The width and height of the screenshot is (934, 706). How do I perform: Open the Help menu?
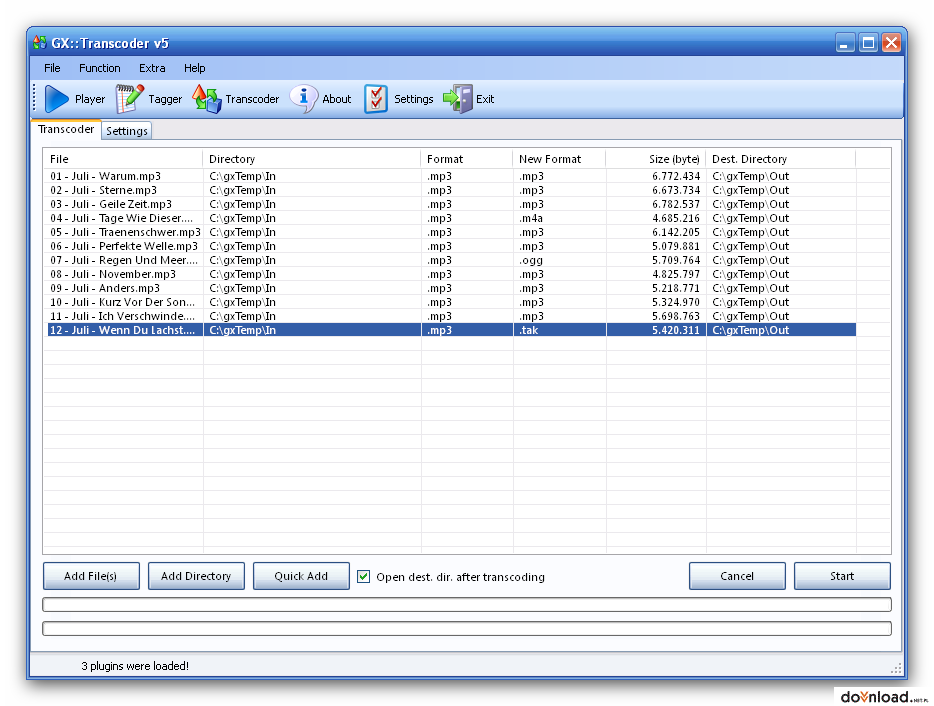(194, 68)
